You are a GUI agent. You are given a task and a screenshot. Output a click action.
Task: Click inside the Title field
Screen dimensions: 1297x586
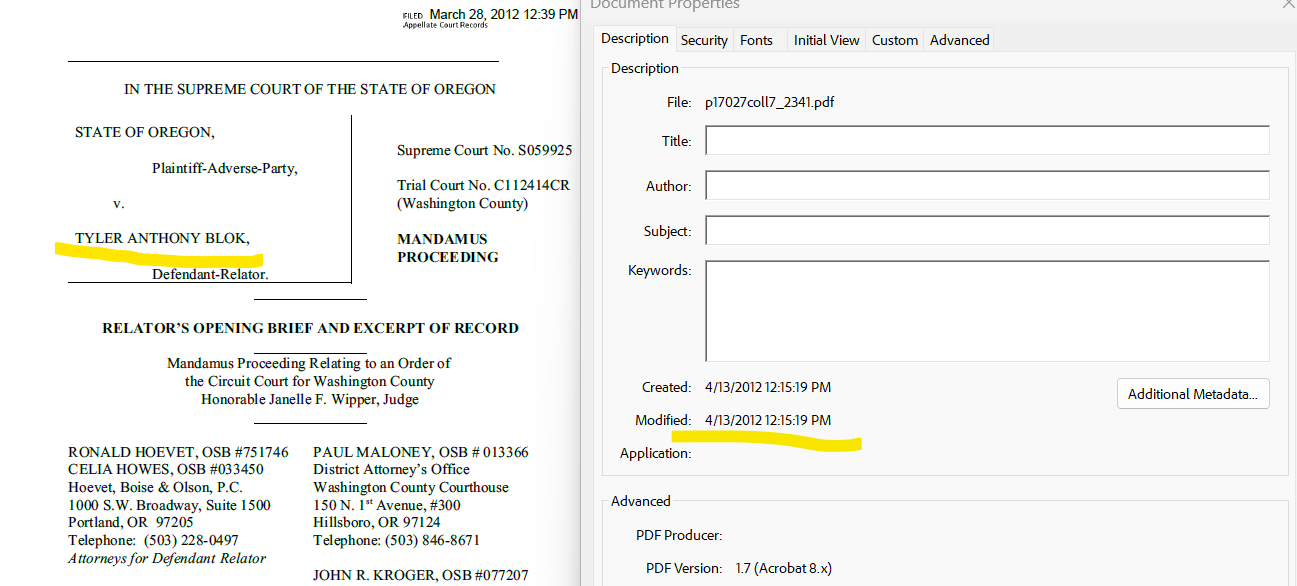click(x=986, y=140)
